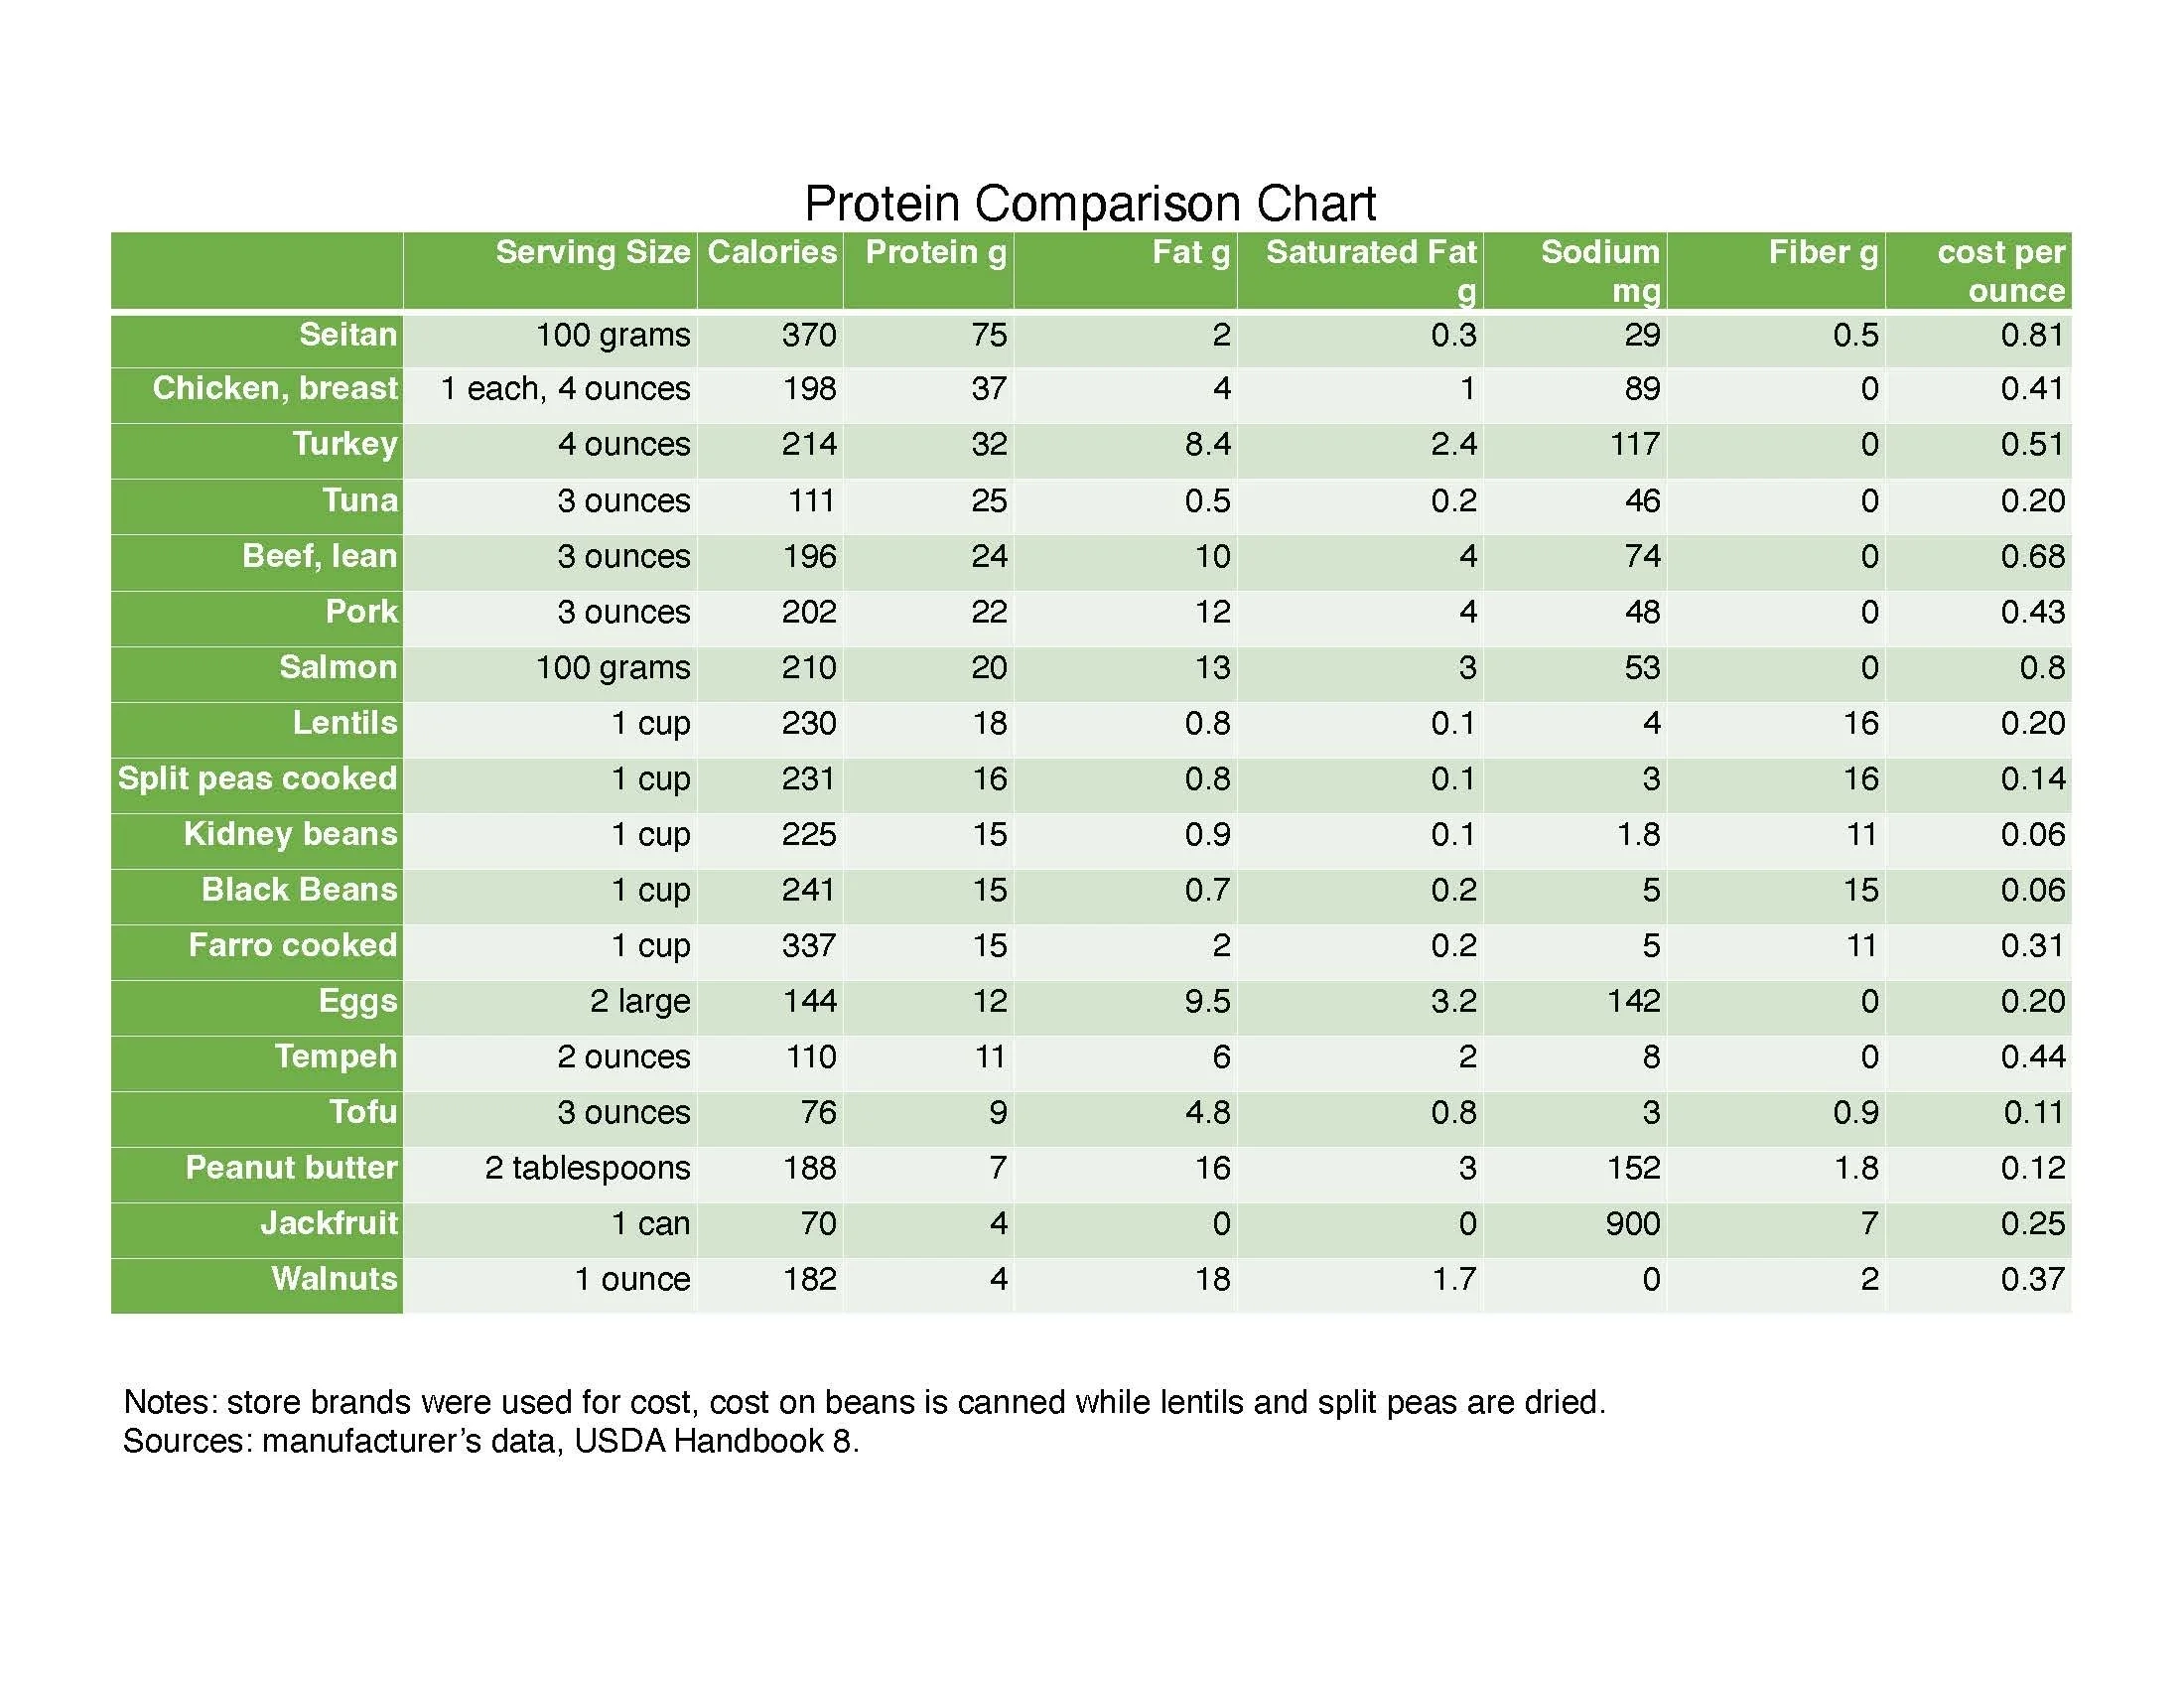Select the Turkey row label
Image resolution: width=2184 pixels, height=1688 pixels.
tap(344, 443)
